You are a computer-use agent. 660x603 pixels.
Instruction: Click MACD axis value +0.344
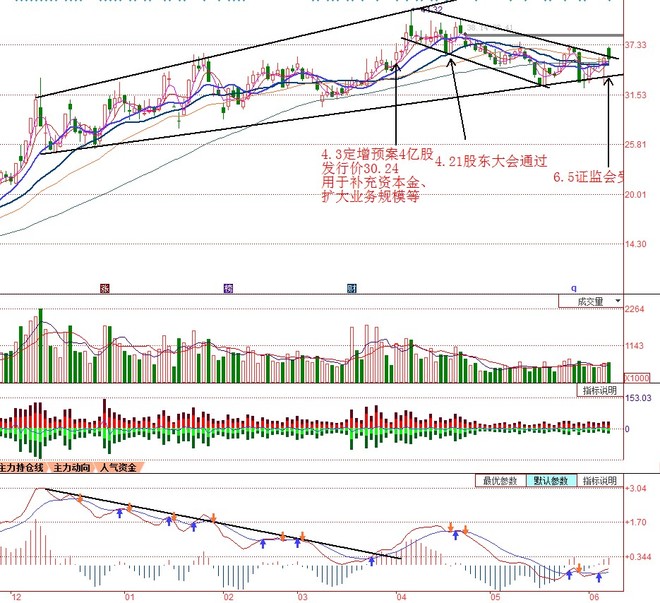pyautogui.click(x=638, y=557)
